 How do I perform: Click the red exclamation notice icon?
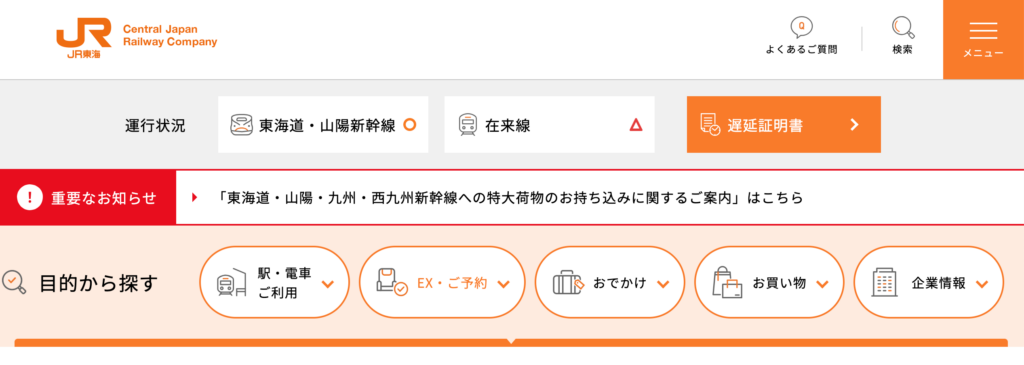29,198
